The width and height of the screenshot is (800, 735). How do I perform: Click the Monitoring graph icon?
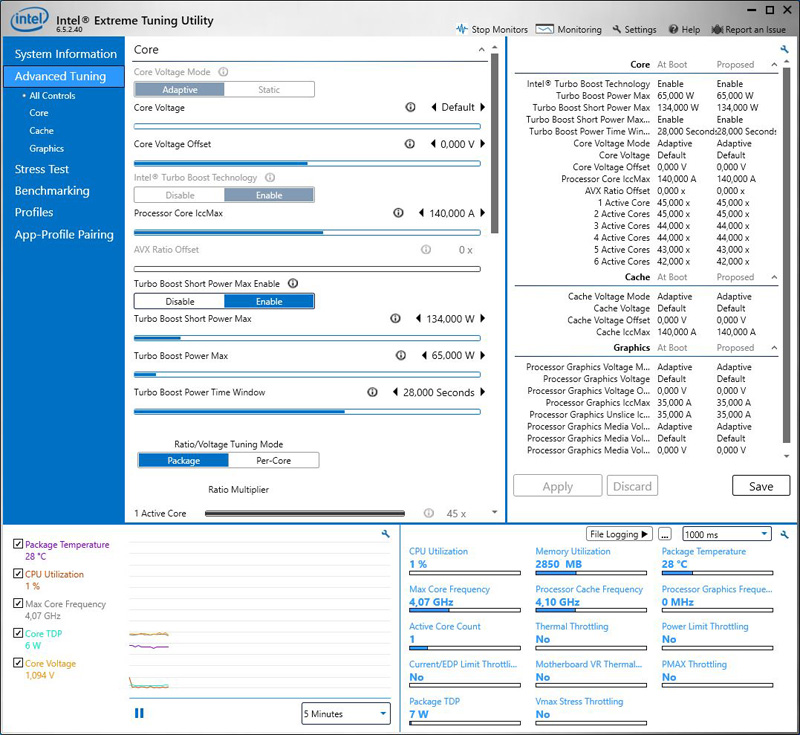(544, 29)
